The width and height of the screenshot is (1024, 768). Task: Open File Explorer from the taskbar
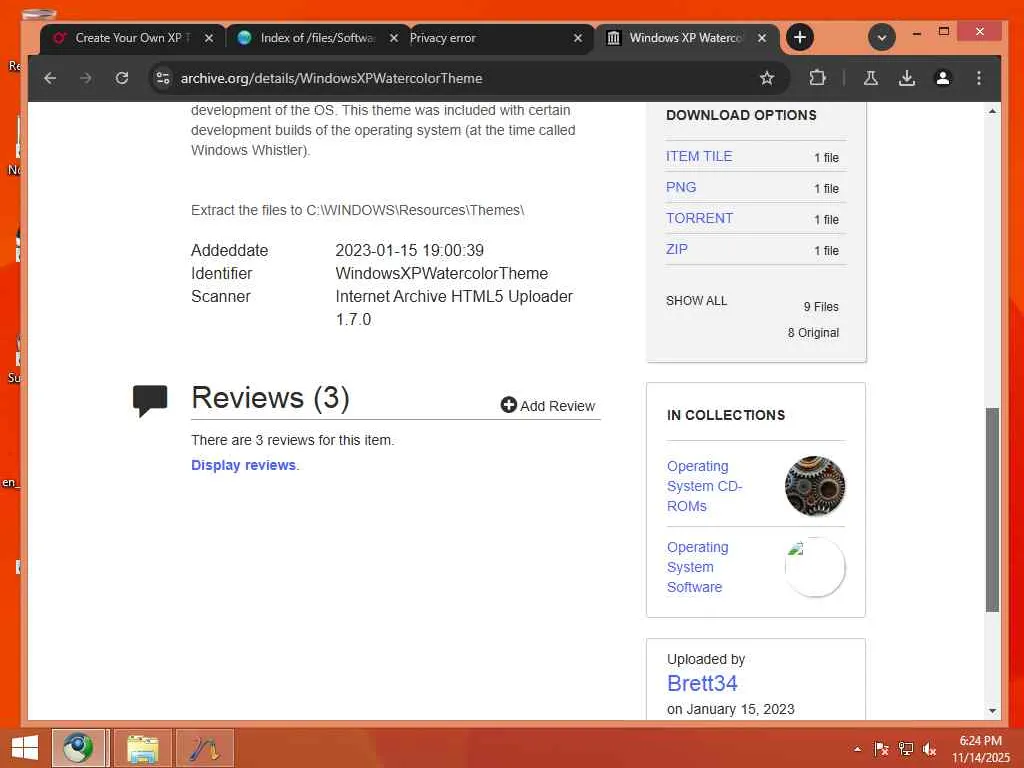point(142,748)
